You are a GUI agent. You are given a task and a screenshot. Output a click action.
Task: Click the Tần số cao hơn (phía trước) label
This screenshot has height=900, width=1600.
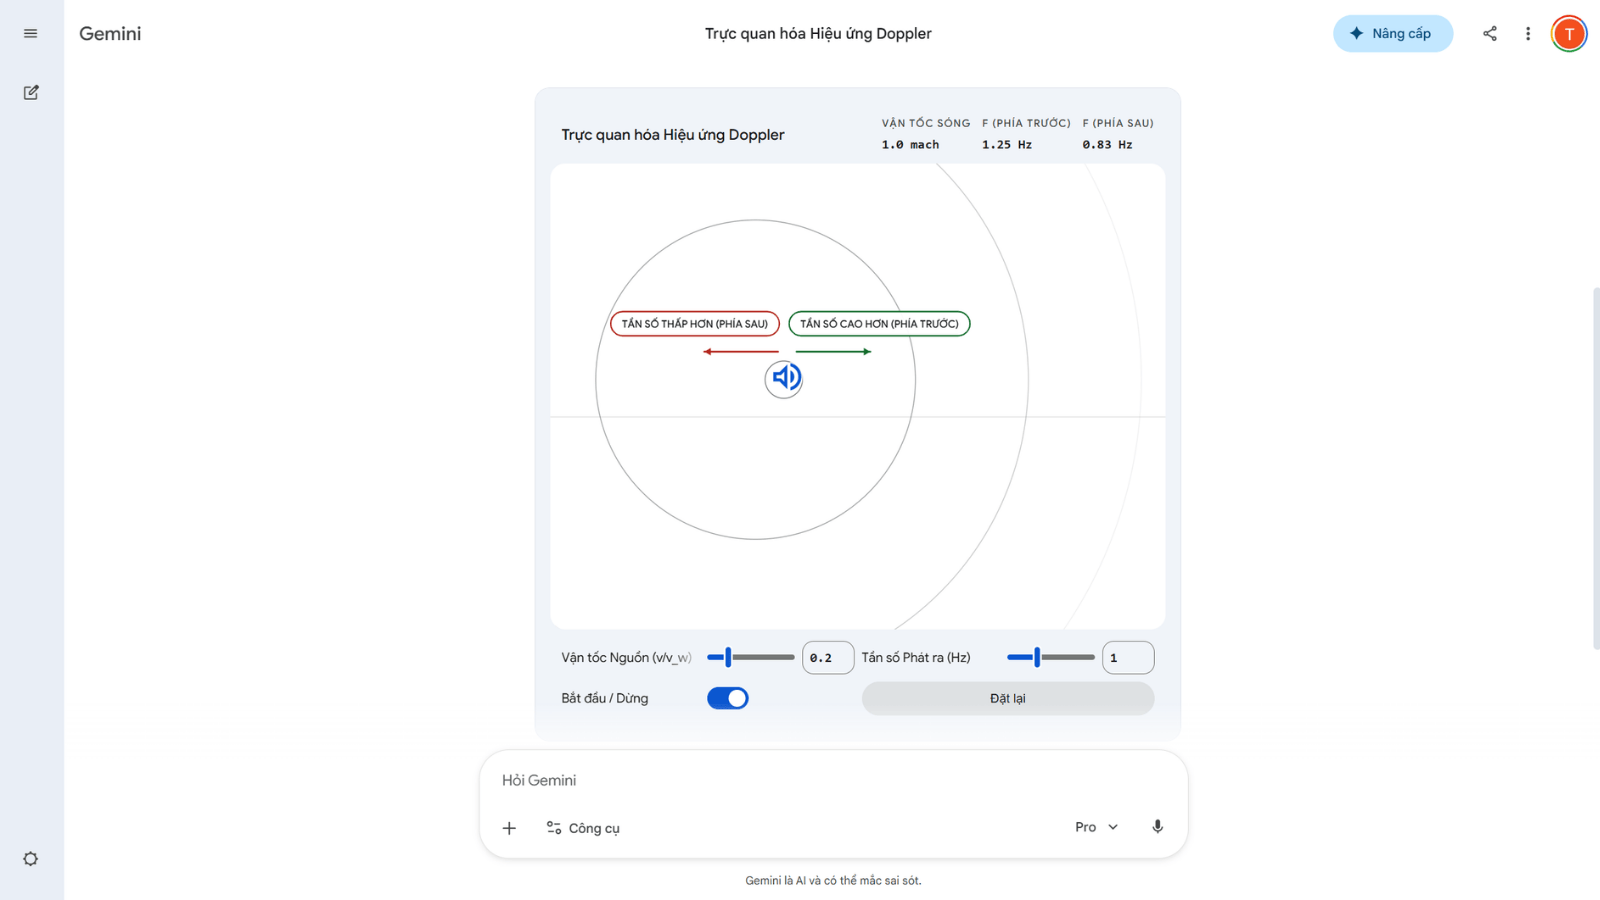(x=879, y=324)
